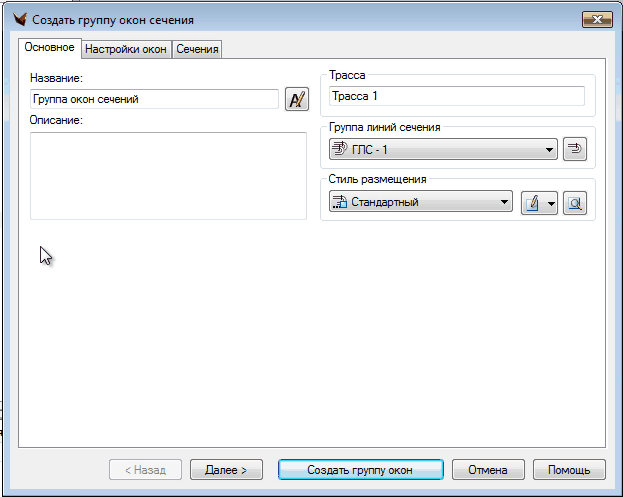Click the disabled < Назад button

(x=145, y=470)
